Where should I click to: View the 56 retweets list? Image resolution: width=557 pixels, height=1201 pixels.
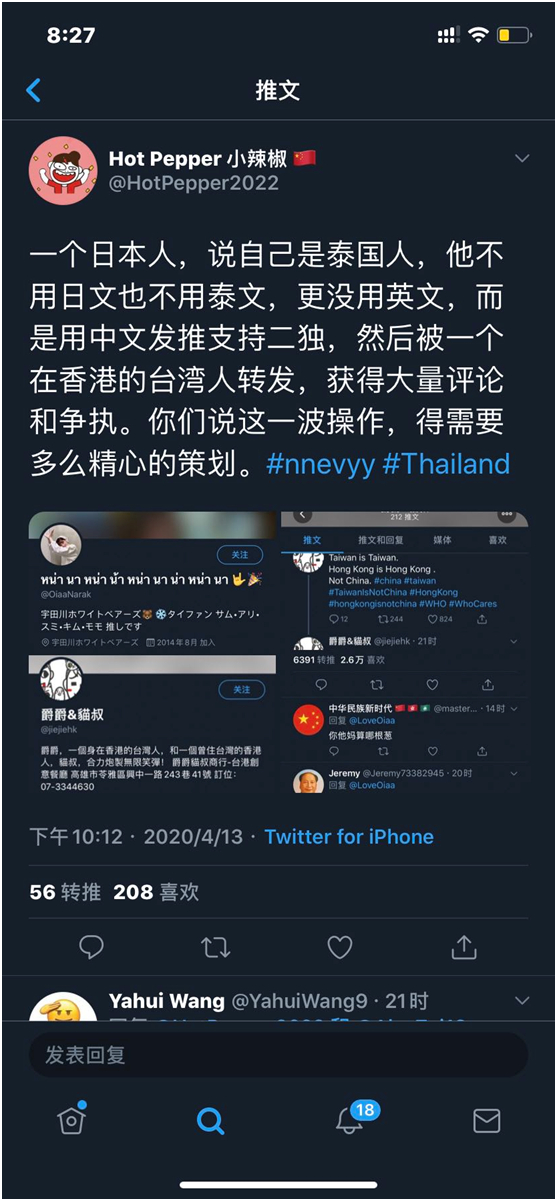point(65,891)
